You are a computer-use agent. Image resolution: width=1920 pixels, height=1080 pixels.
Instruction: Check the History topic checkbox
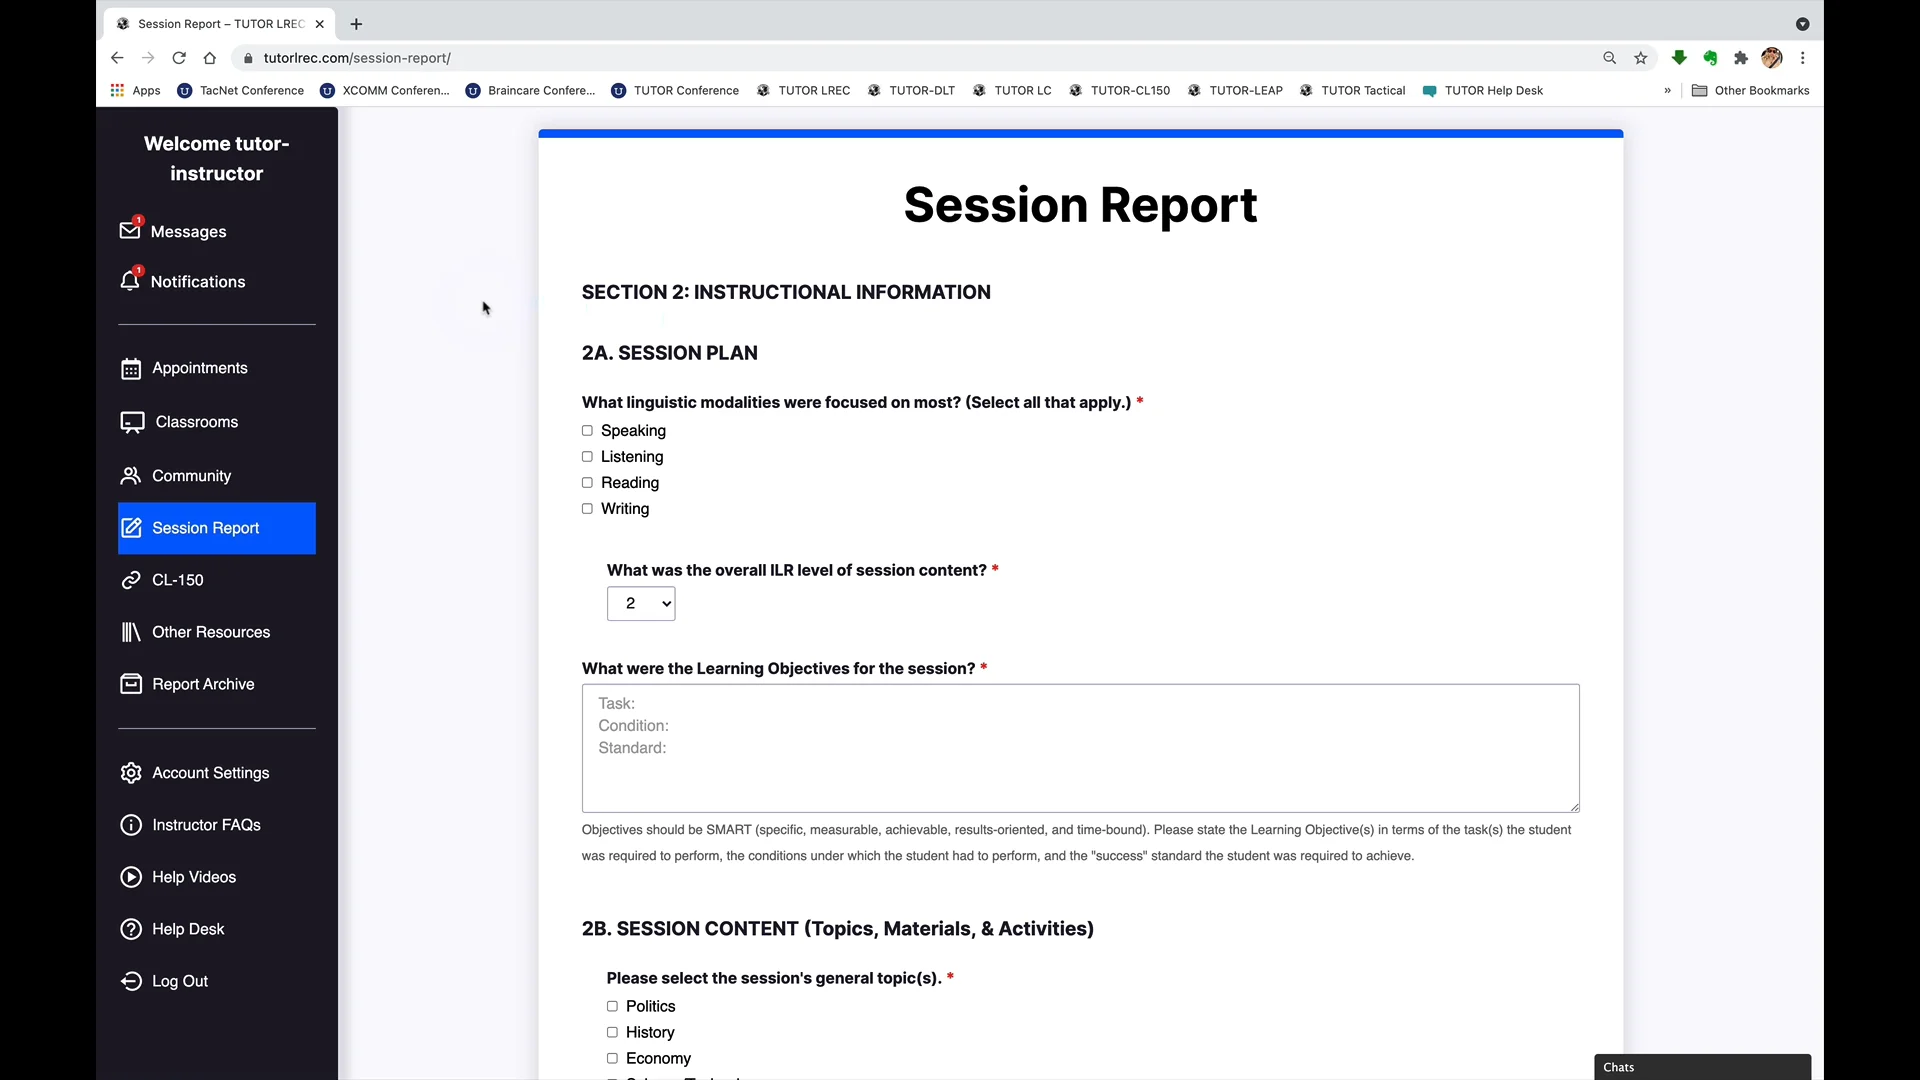click(612, 1033)
